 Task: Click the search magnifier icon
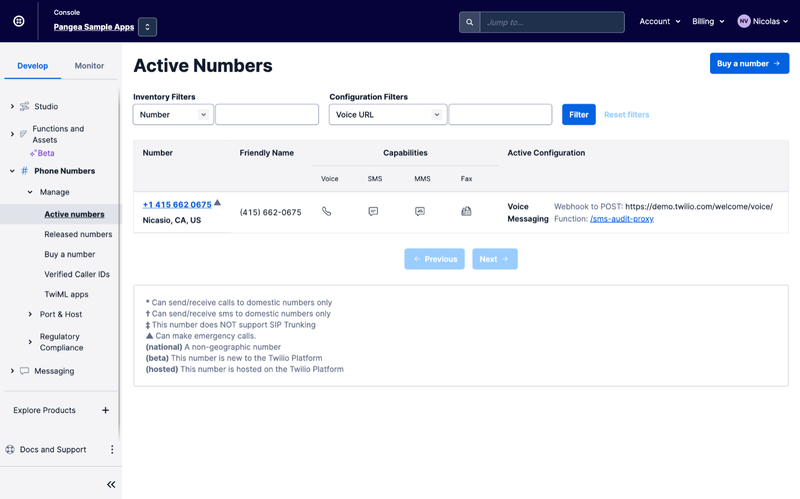(469, 22)
